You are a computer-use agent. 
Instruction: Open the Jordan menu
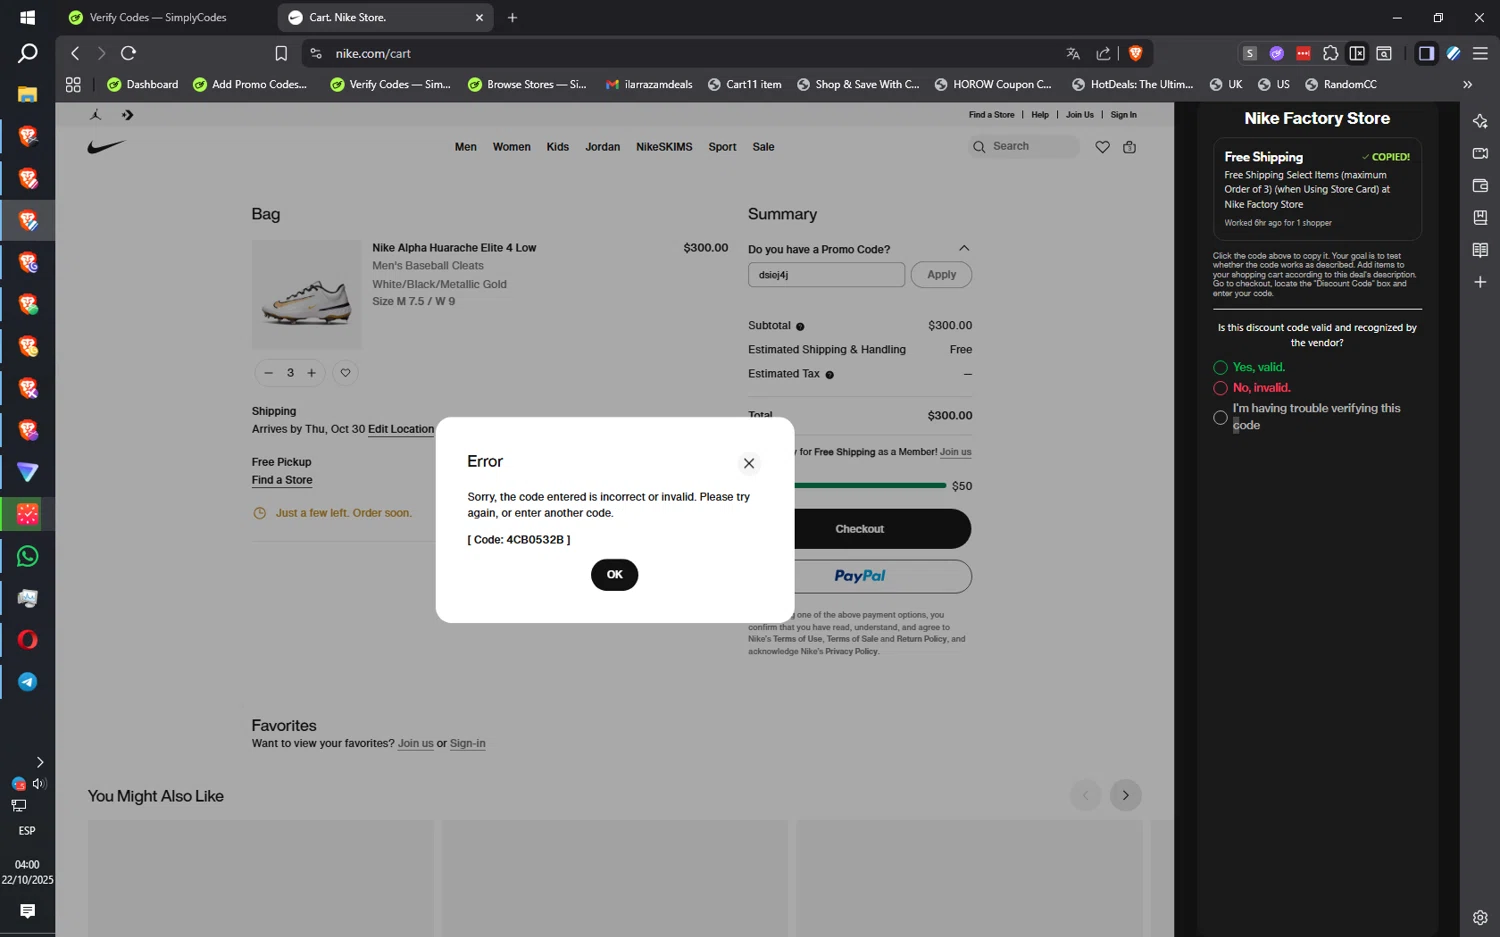pos(602,147)
